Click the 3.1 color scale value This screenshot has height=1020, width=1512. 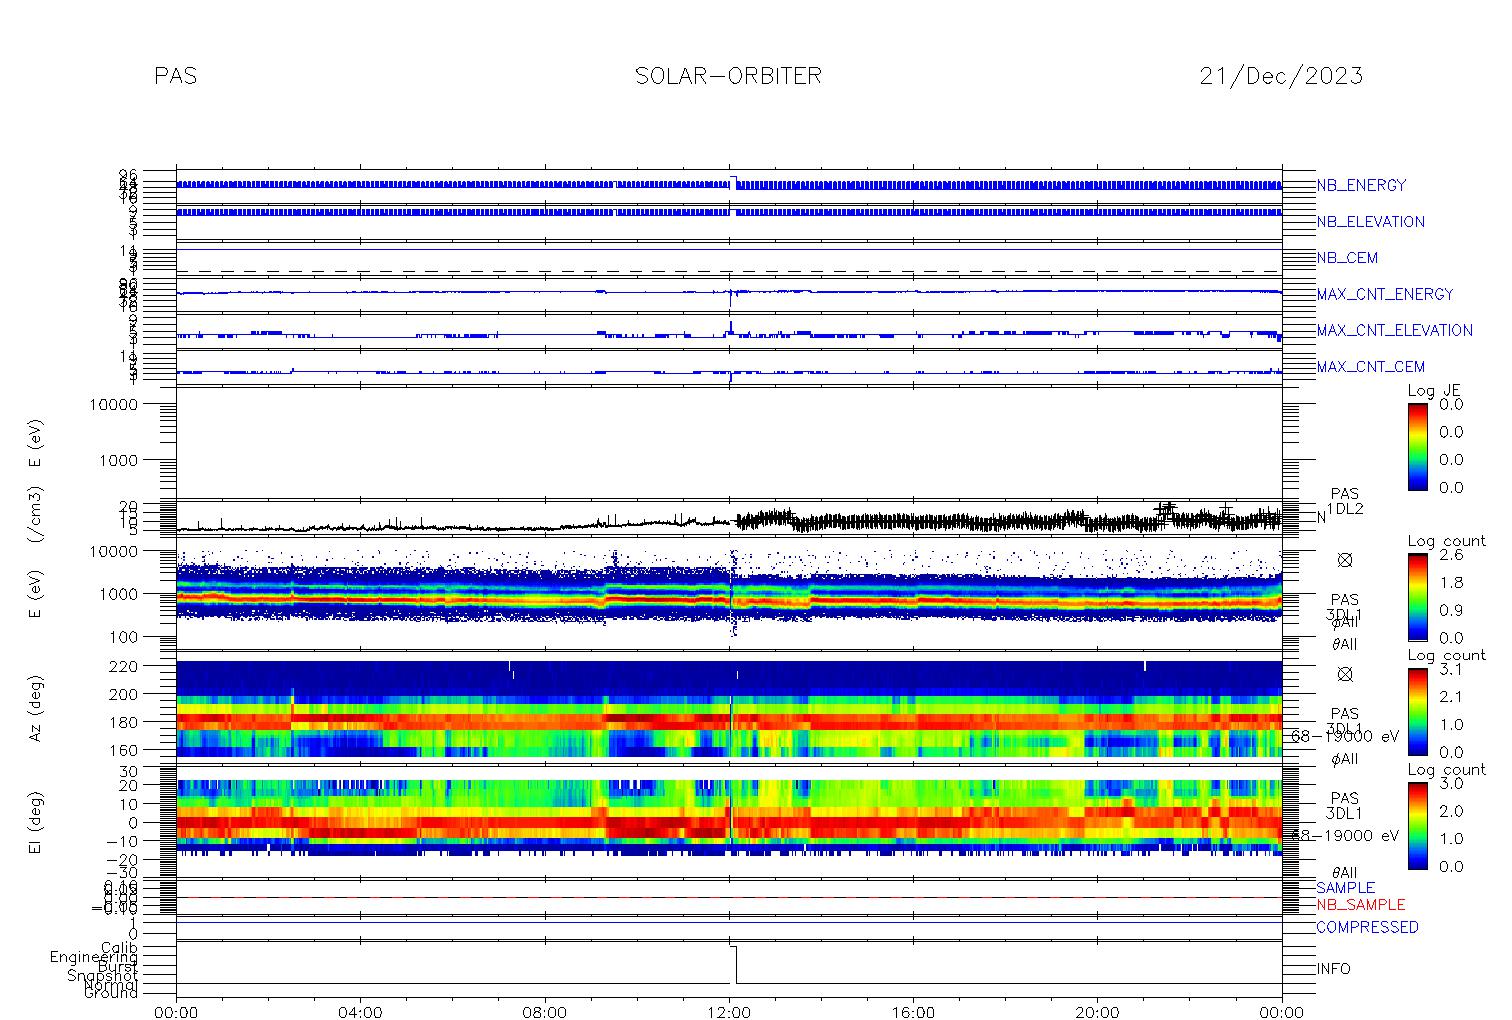1450,669
